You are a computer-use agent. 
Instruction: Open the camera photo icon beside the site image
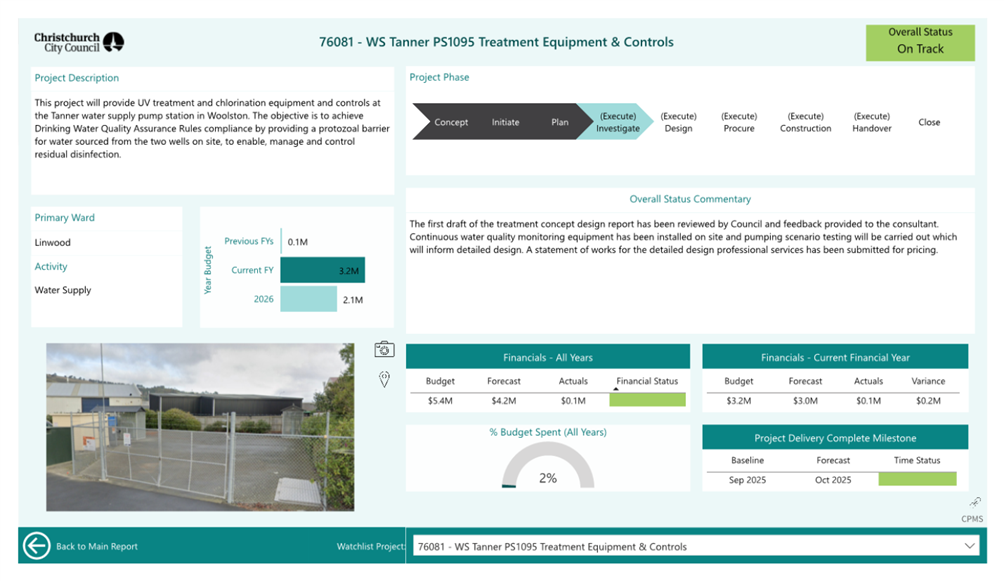click(384, 349)
